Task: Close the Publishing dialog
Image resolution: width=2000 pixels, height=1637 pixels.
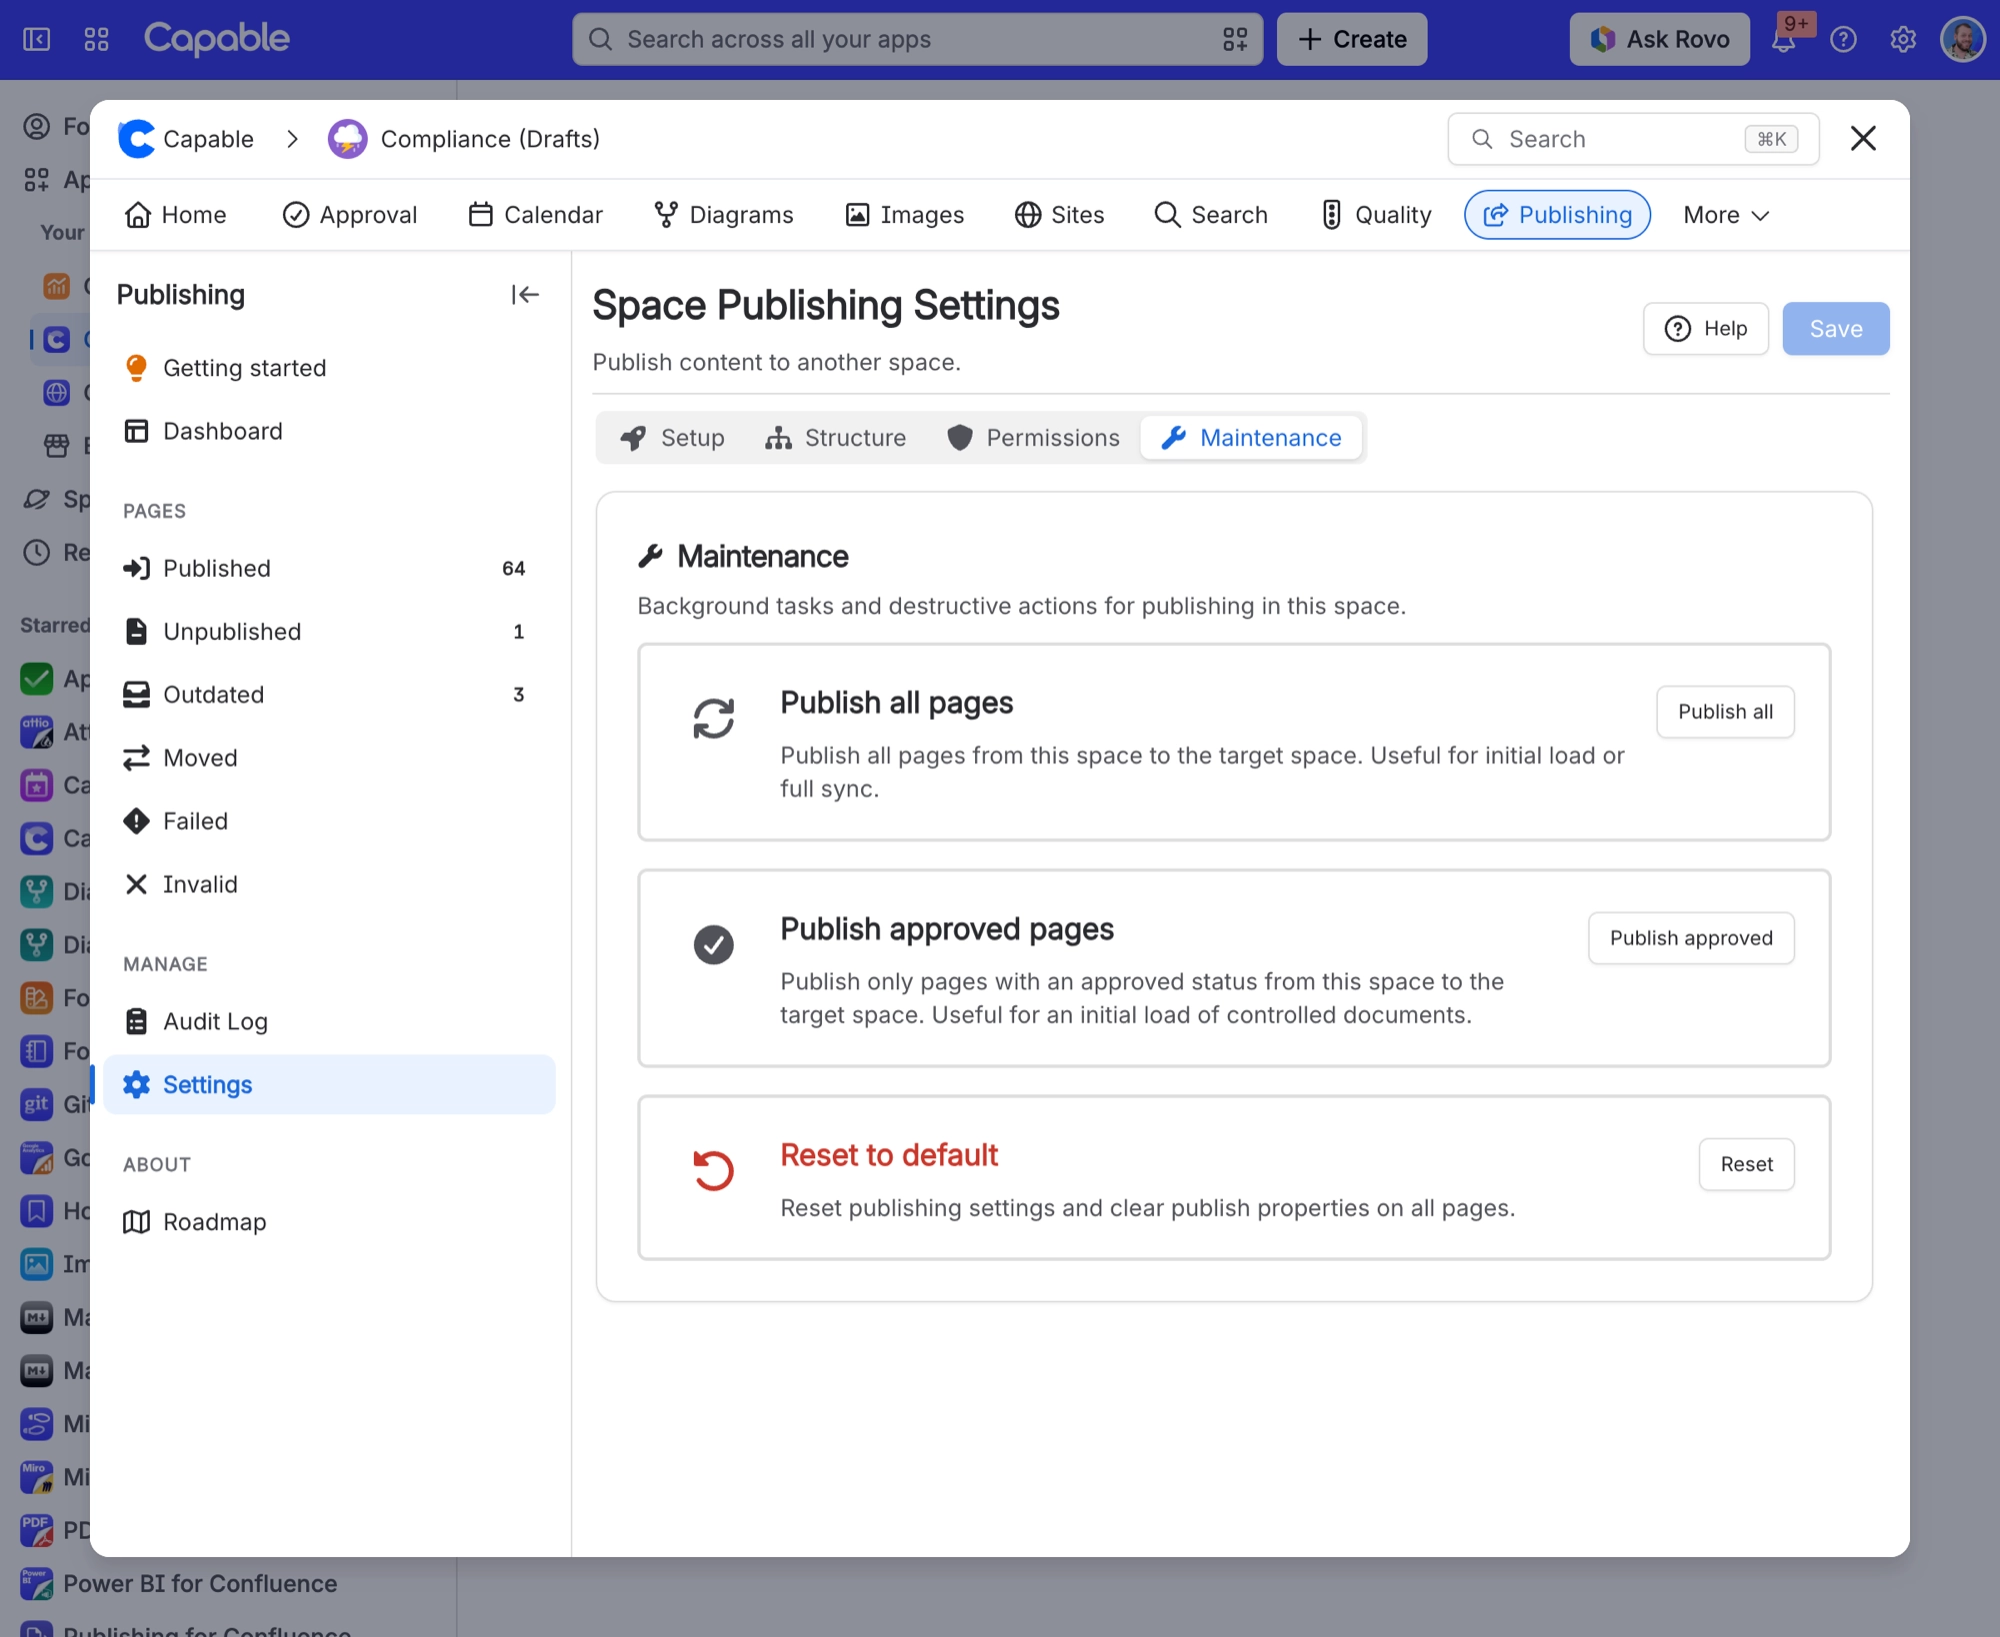Action: [1863, 138]
